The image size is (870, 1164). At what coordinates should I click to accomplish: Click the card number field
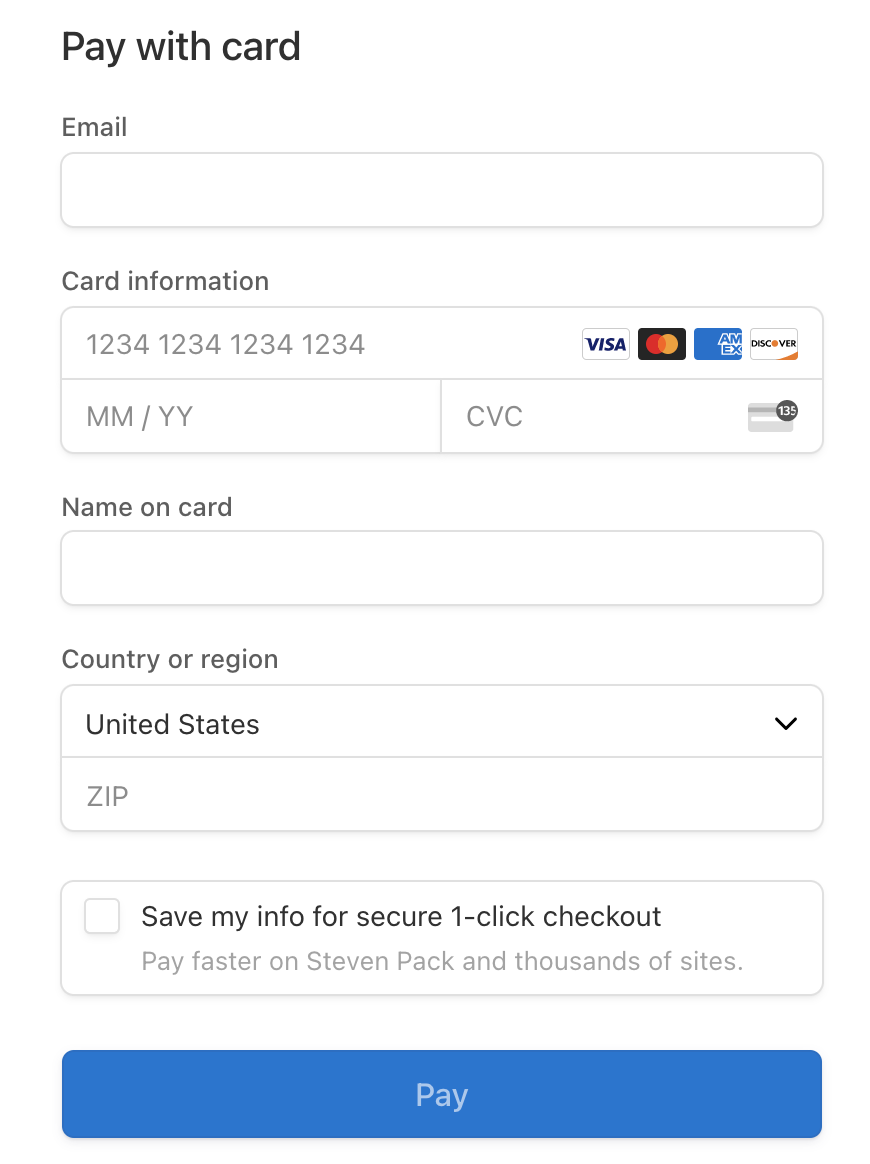(x=320, y=344)
